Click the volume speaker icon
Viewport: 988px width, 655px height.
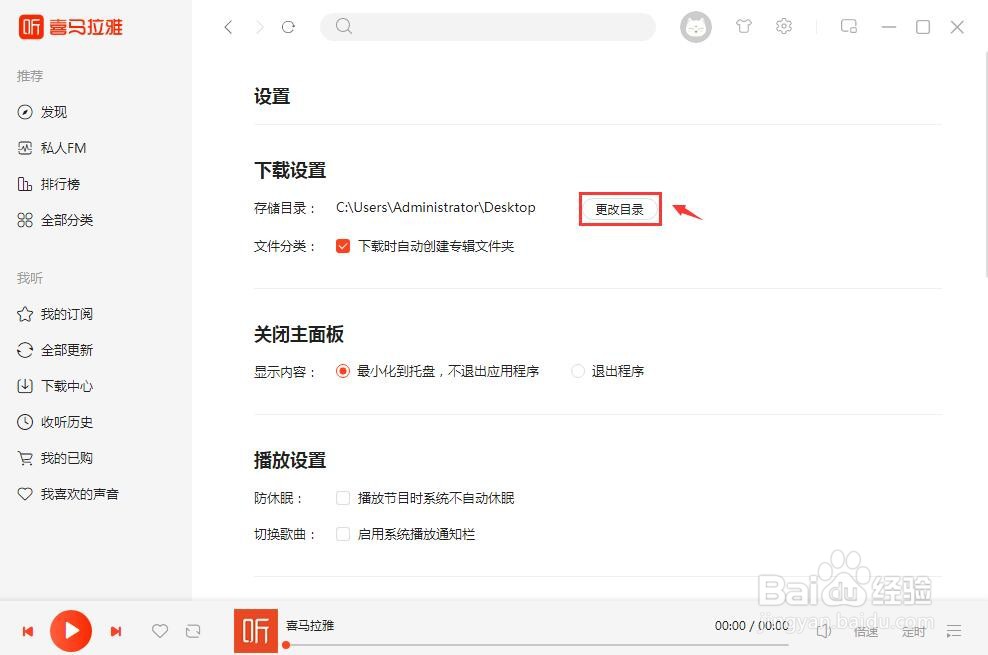pos(824,631)
